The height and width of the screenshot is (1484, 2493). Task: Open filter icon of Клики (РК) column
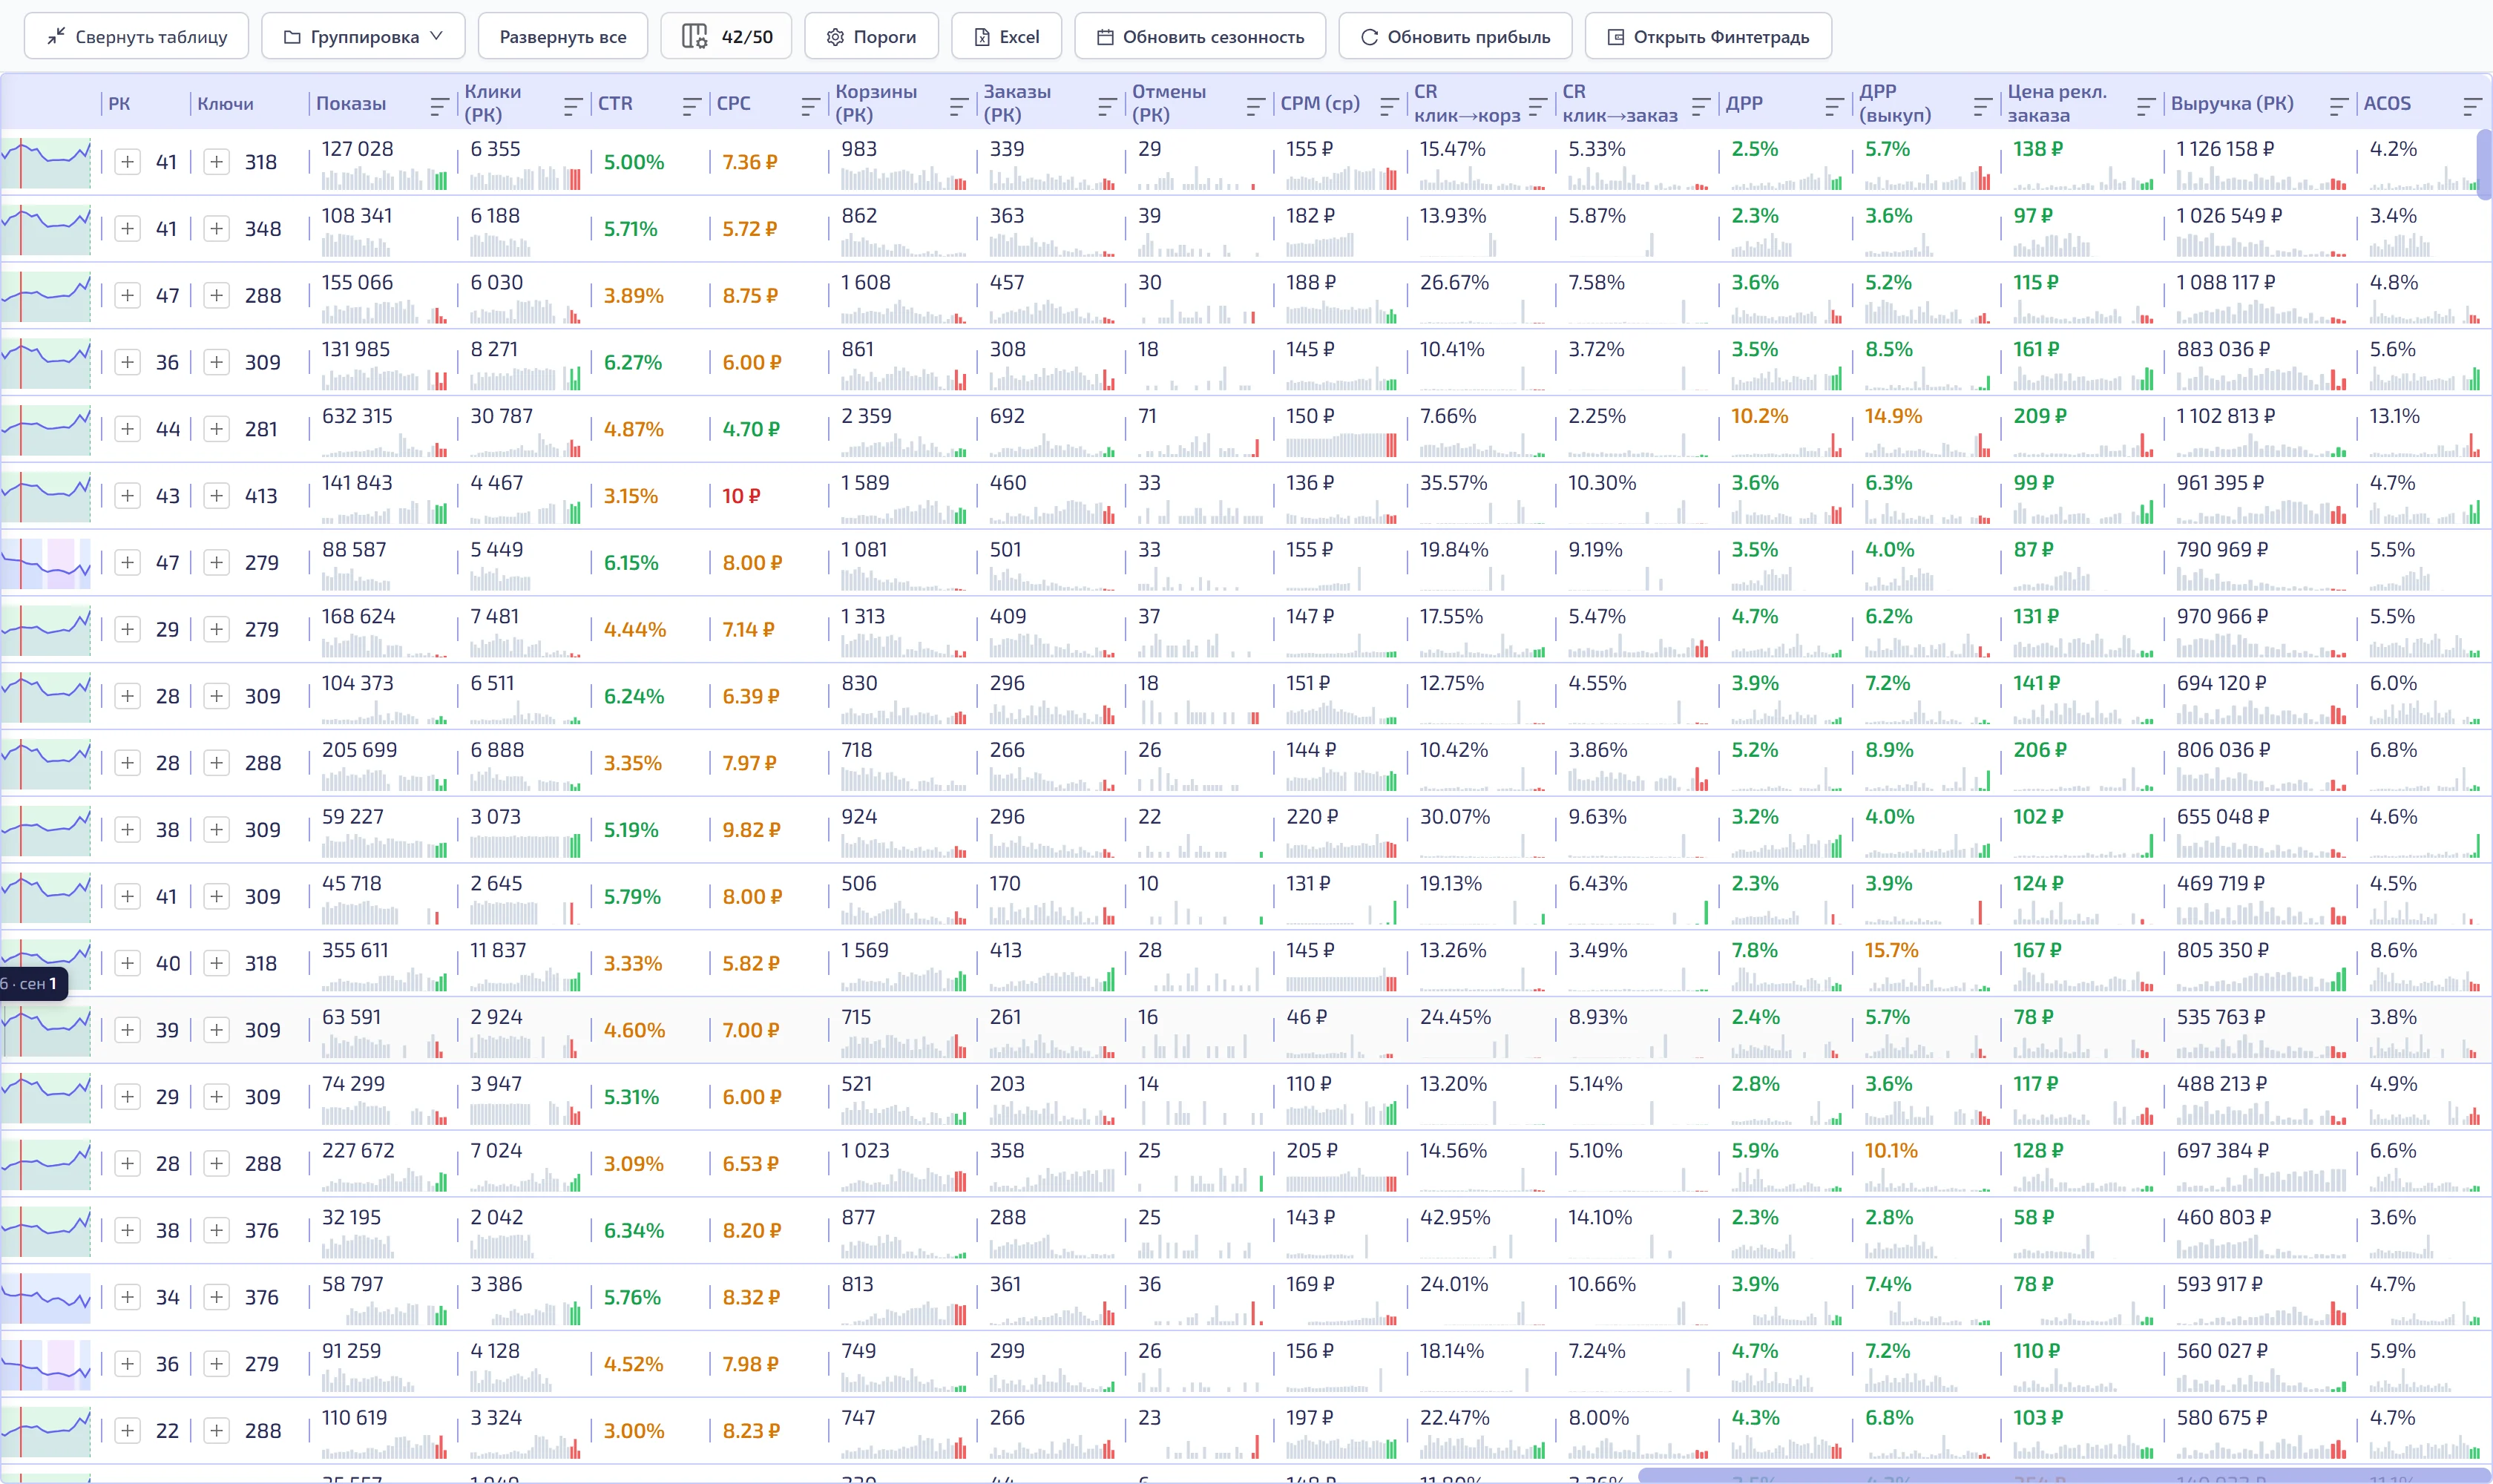pos(573,105)
